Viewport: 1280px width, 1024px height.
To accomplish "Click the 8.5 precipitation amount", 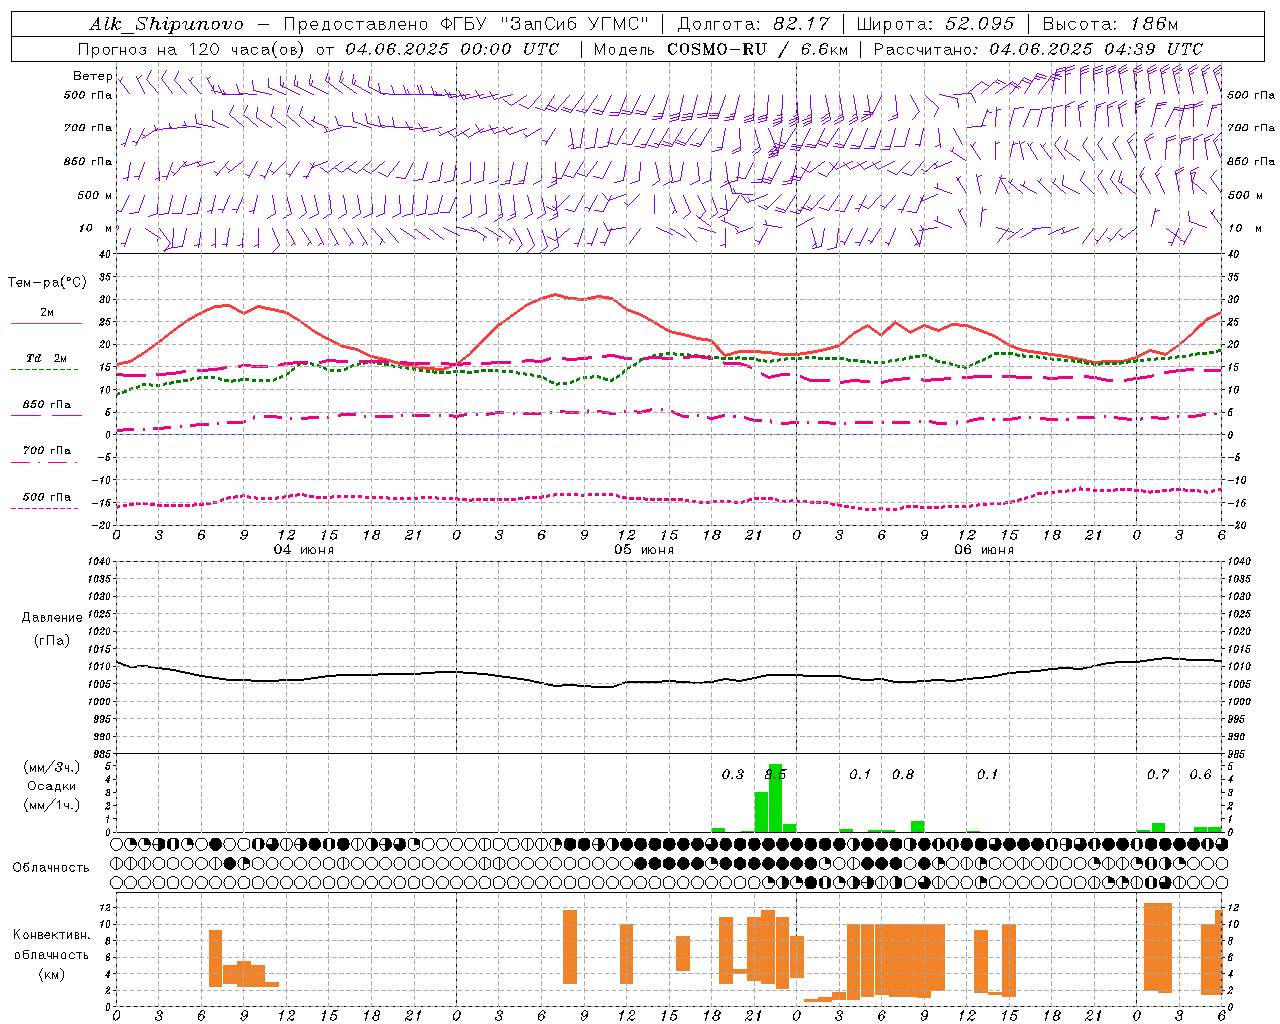I will tap(775, 774).
